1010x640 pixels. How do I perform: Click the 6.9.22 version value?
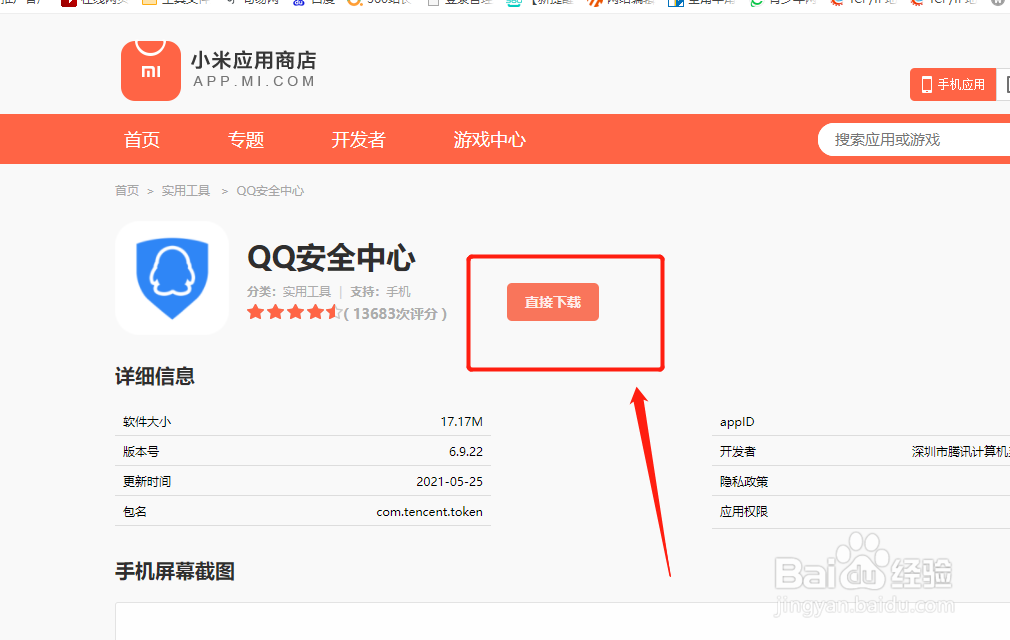(x=466, y=451)
